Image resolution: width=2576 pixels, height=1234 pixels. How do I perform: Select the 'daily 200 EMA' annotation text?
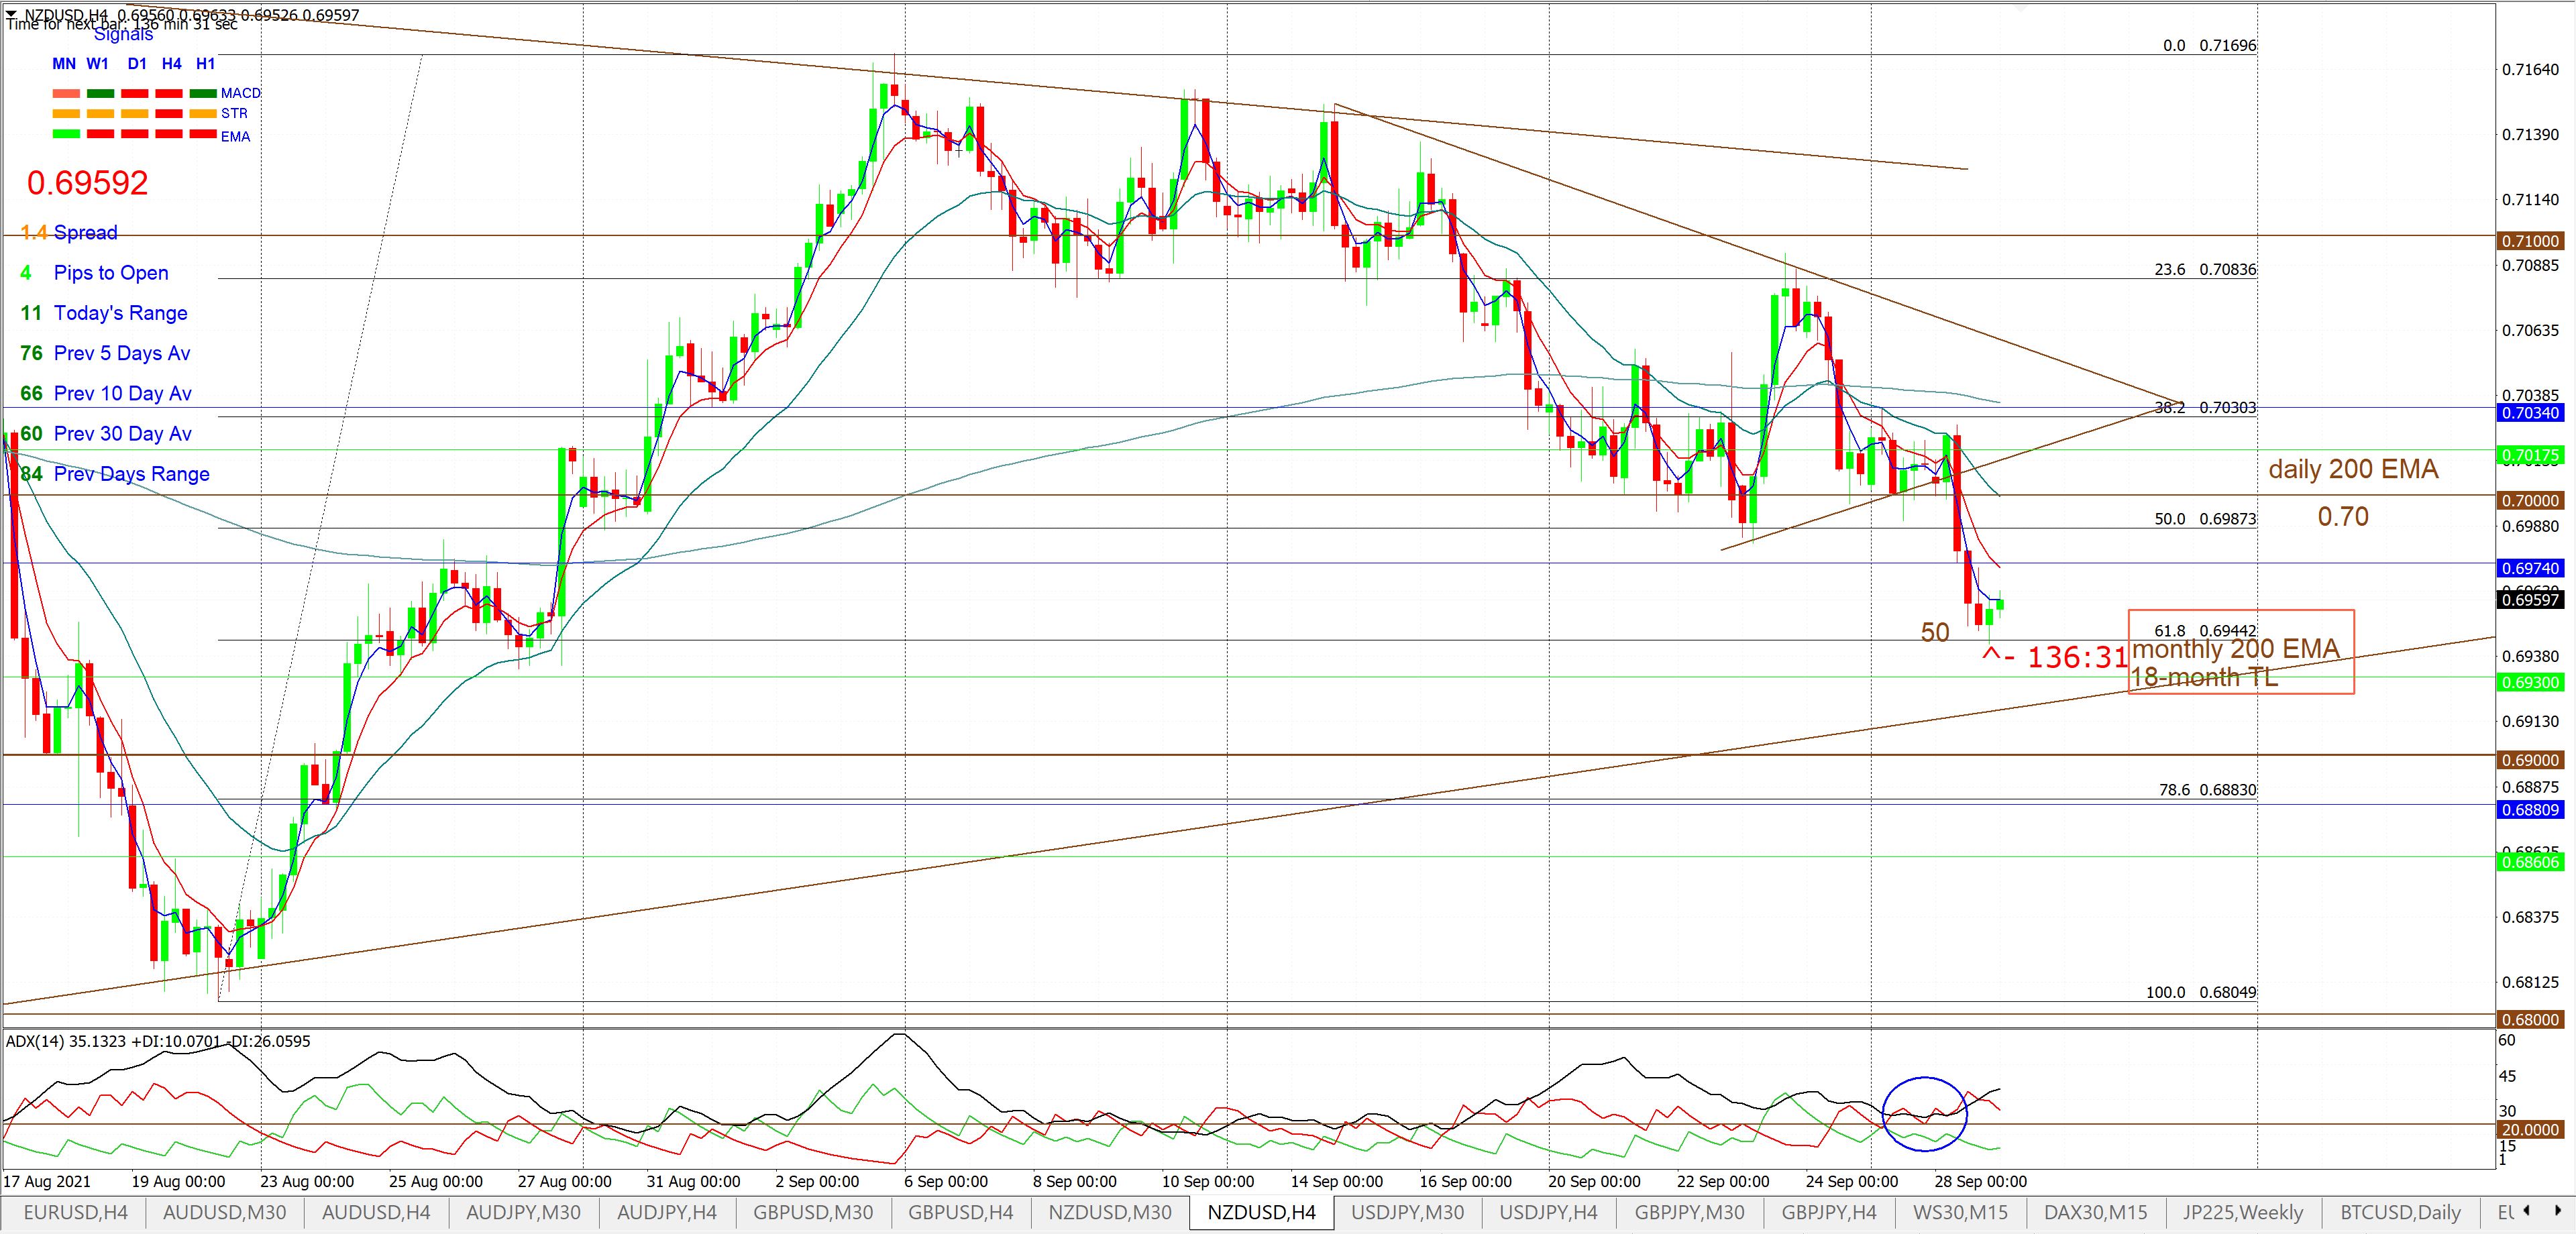click(2353, 469)
